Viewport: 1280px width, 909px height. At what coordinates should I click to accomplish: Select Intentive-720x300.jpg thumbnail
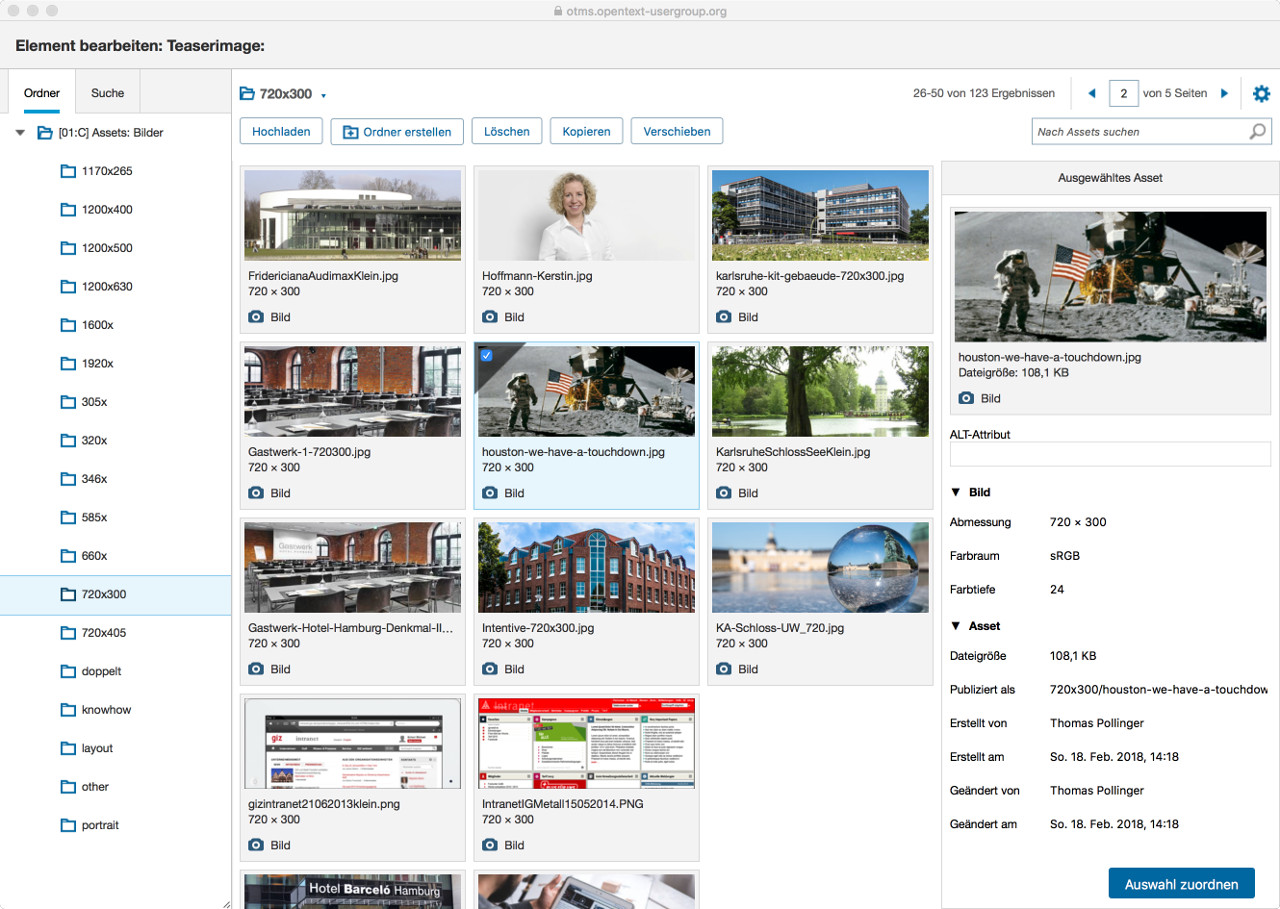click(x=586, y=567)
